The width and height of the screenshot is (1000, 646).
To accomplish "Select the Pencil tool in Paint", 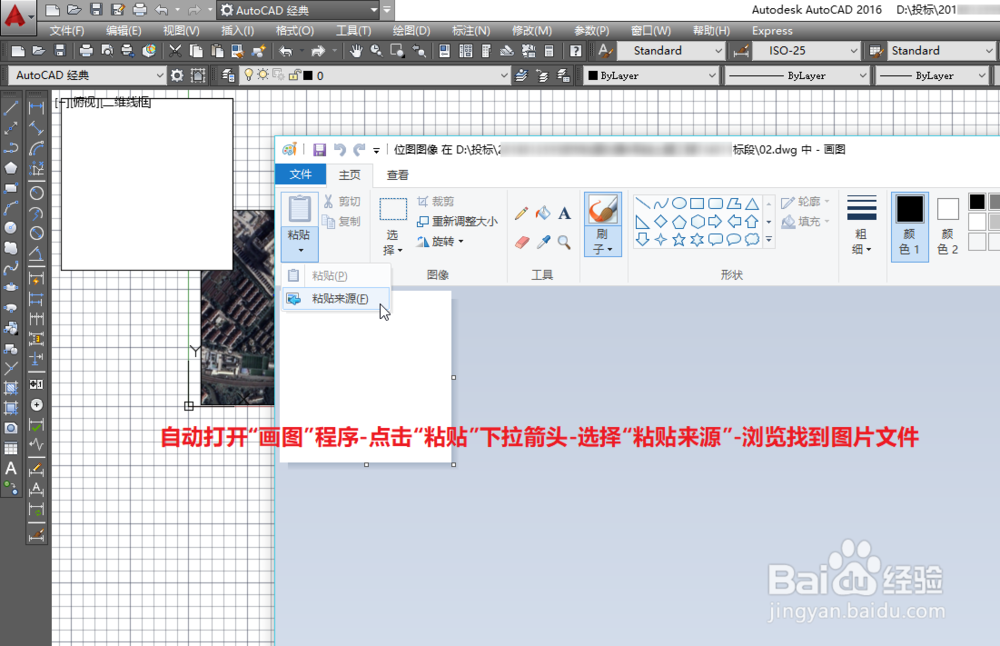I will (x=521, y=213).
